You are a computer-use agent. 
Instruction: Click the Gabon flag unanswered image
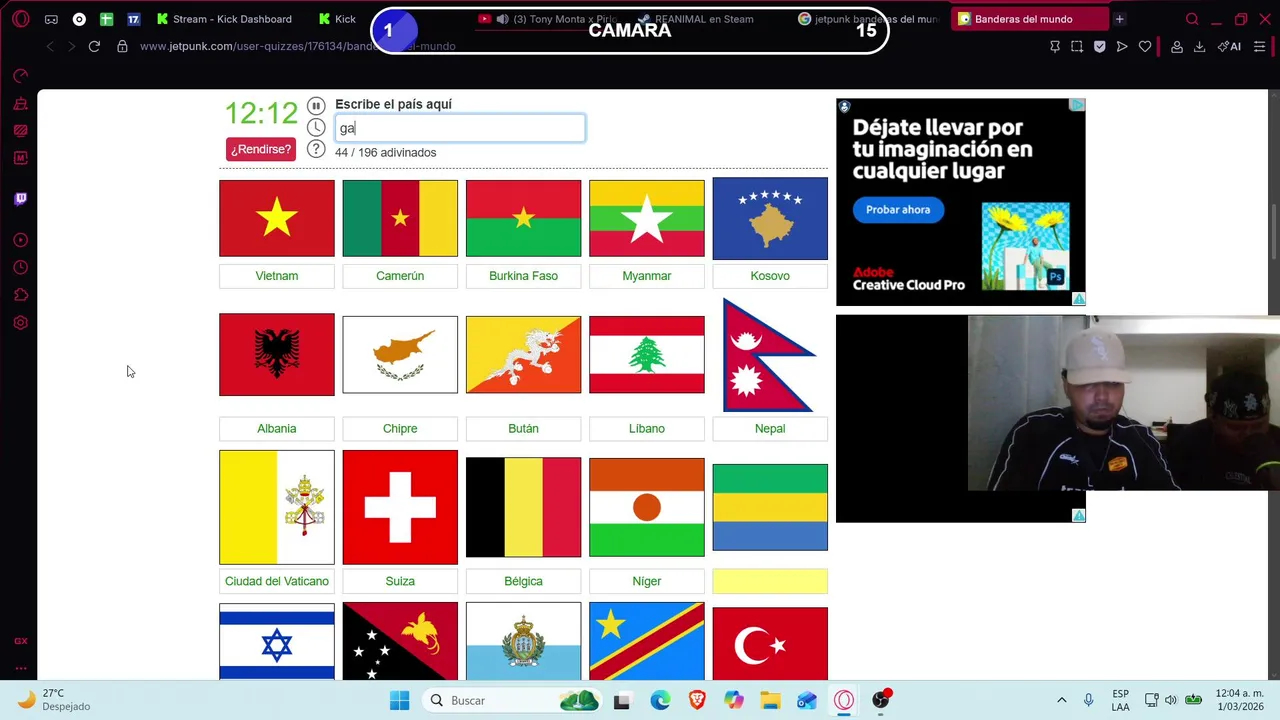(x=770, y=507)
